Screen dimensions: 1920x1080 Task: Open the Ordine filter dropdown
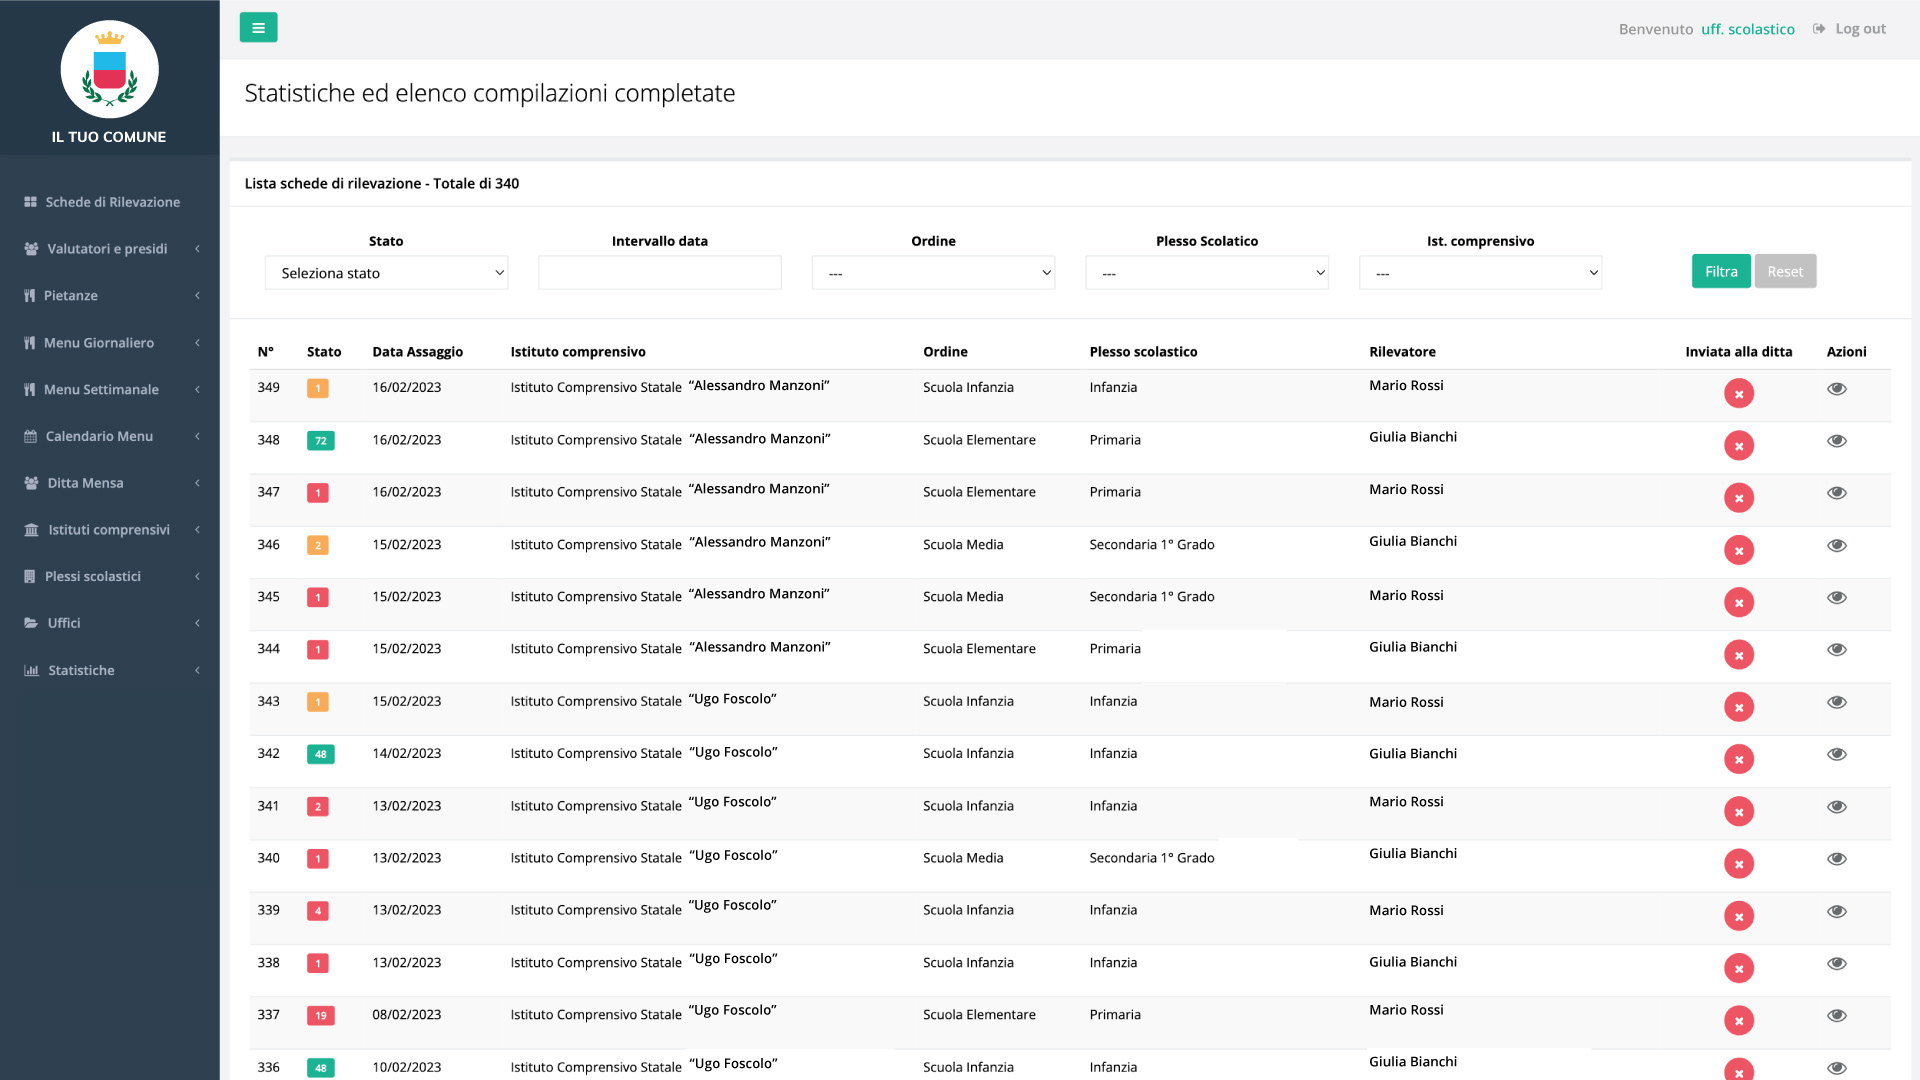[933, 273]
